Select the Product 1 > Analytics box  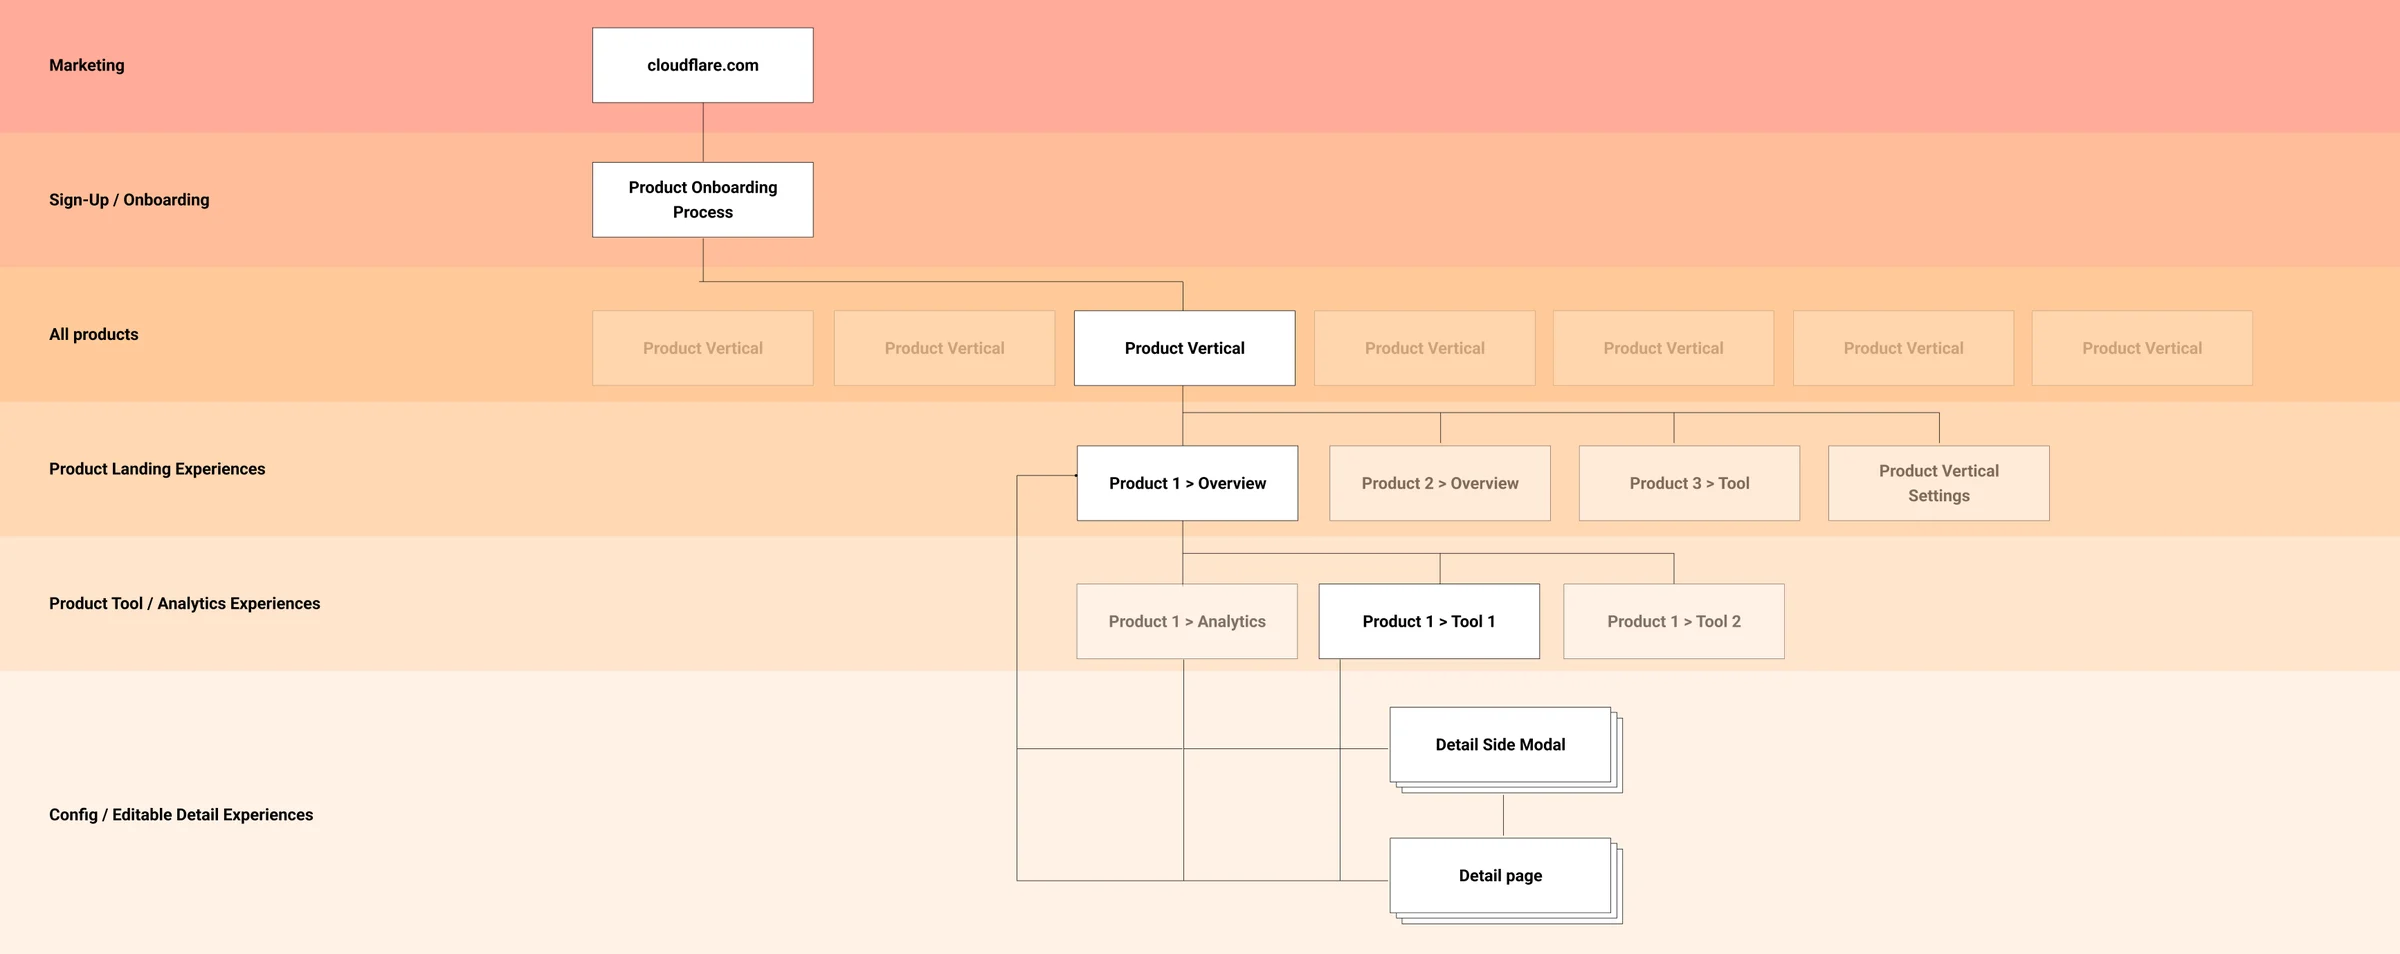tap(1186, 621)
